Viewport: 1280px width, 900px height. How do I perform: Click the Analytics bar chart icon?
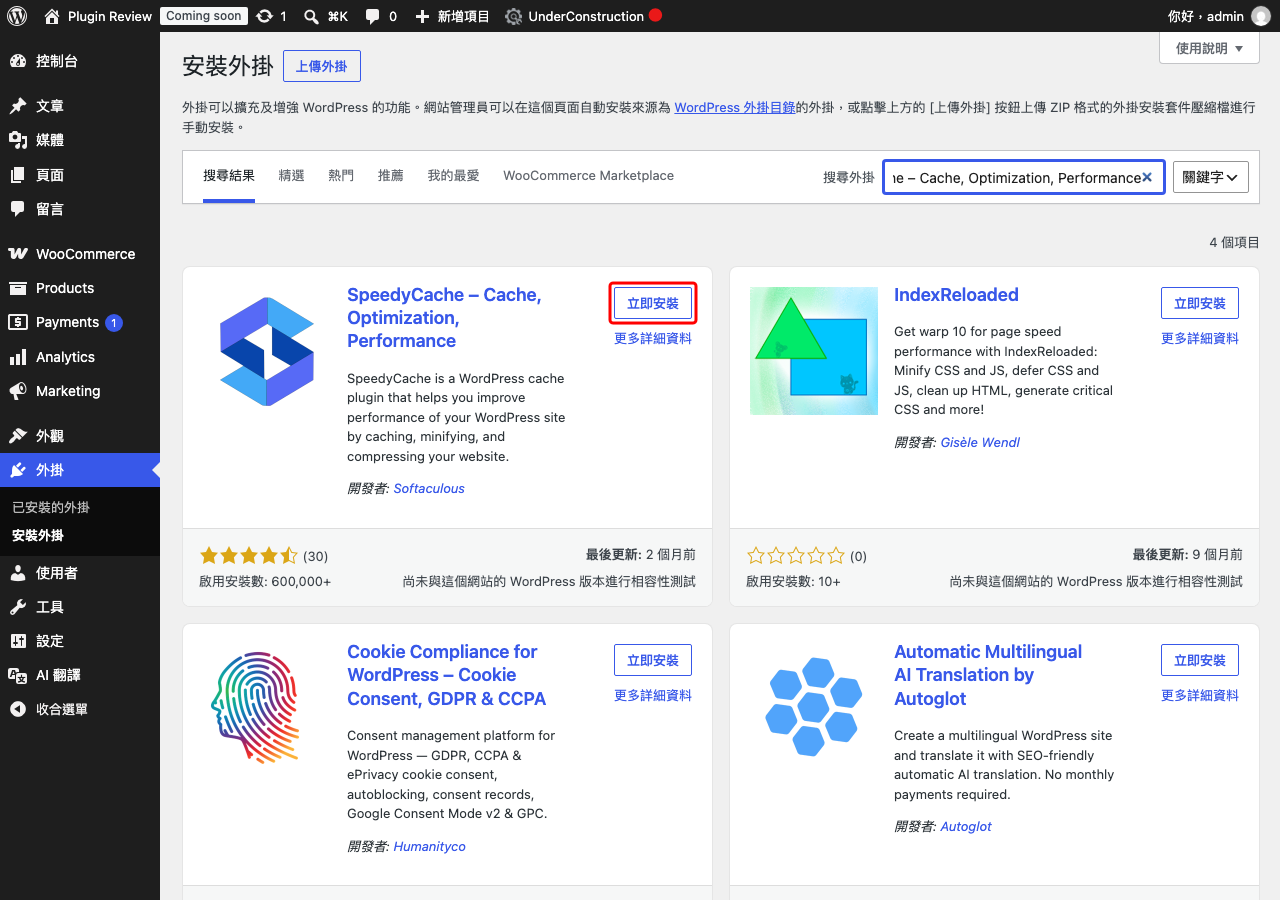18,357
